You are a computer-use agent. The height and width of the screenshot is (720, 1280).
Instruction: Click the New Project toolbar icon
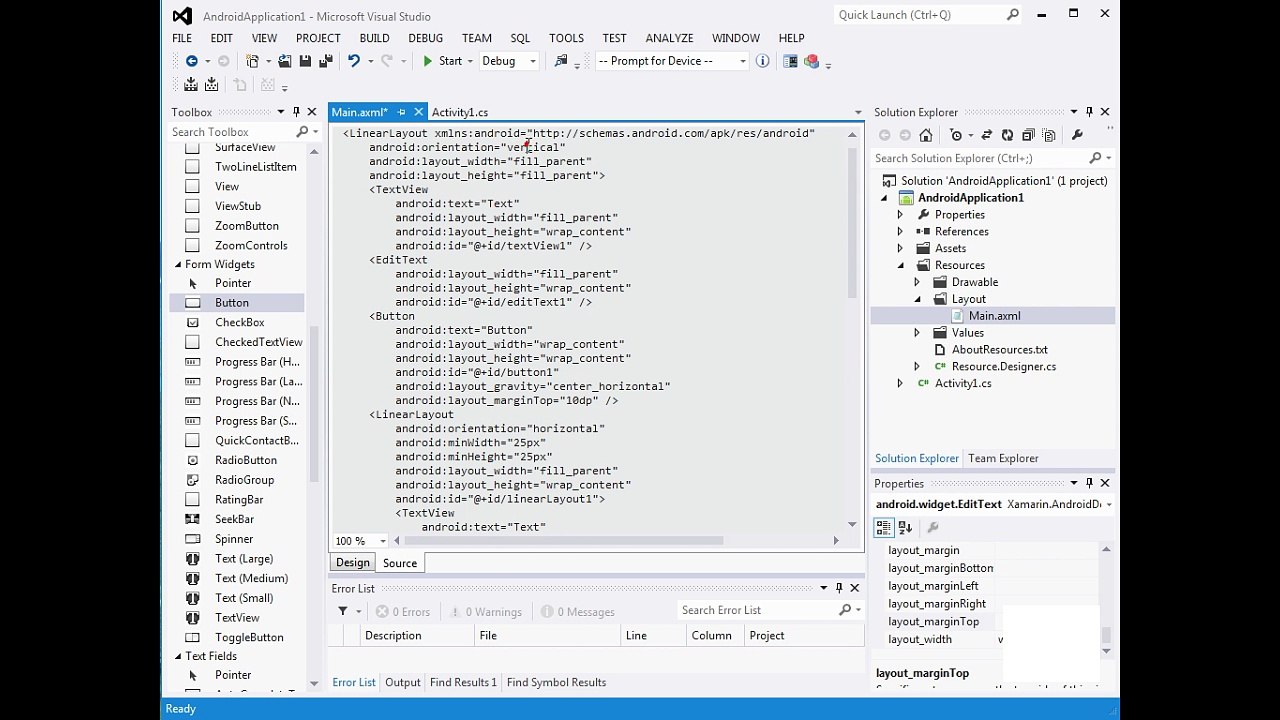tap(253, 61)
